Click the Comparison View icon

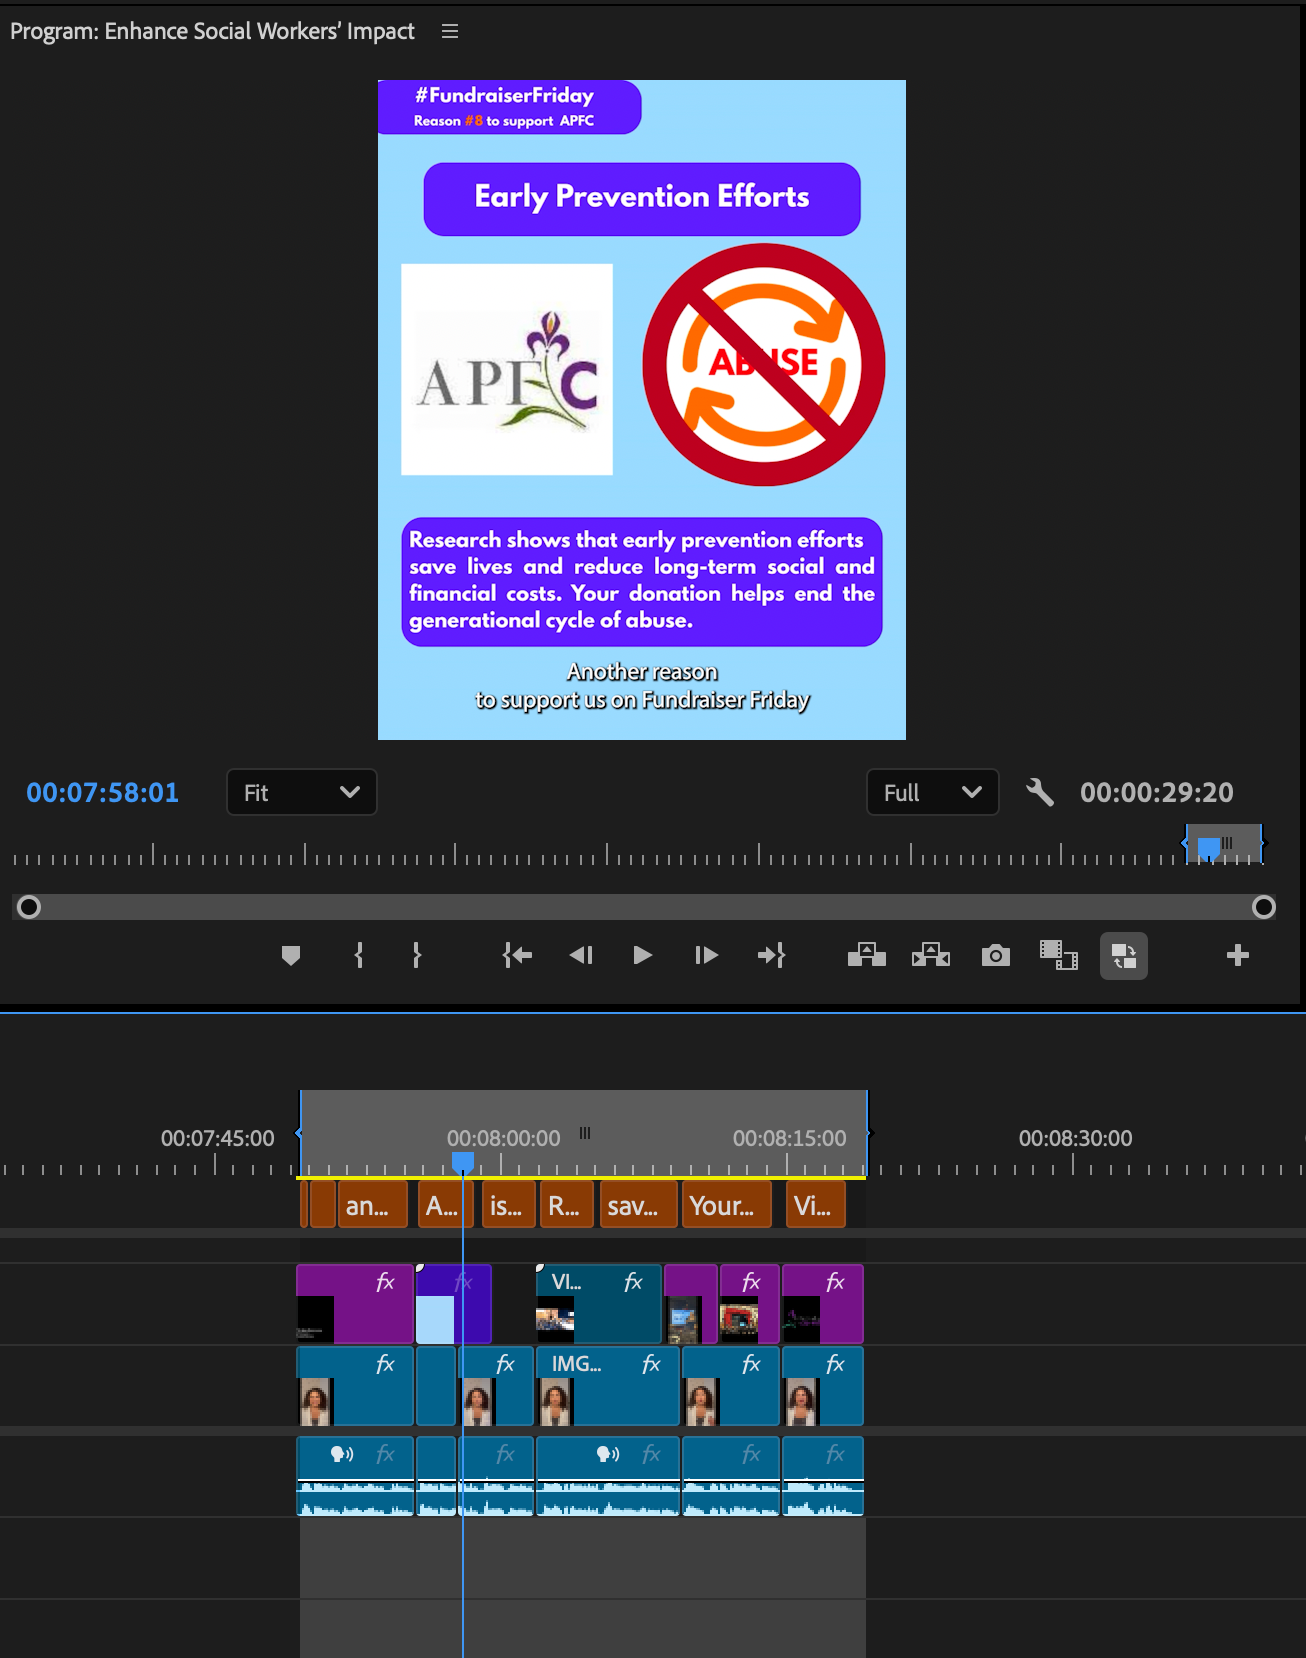(x=1059, y=956)
